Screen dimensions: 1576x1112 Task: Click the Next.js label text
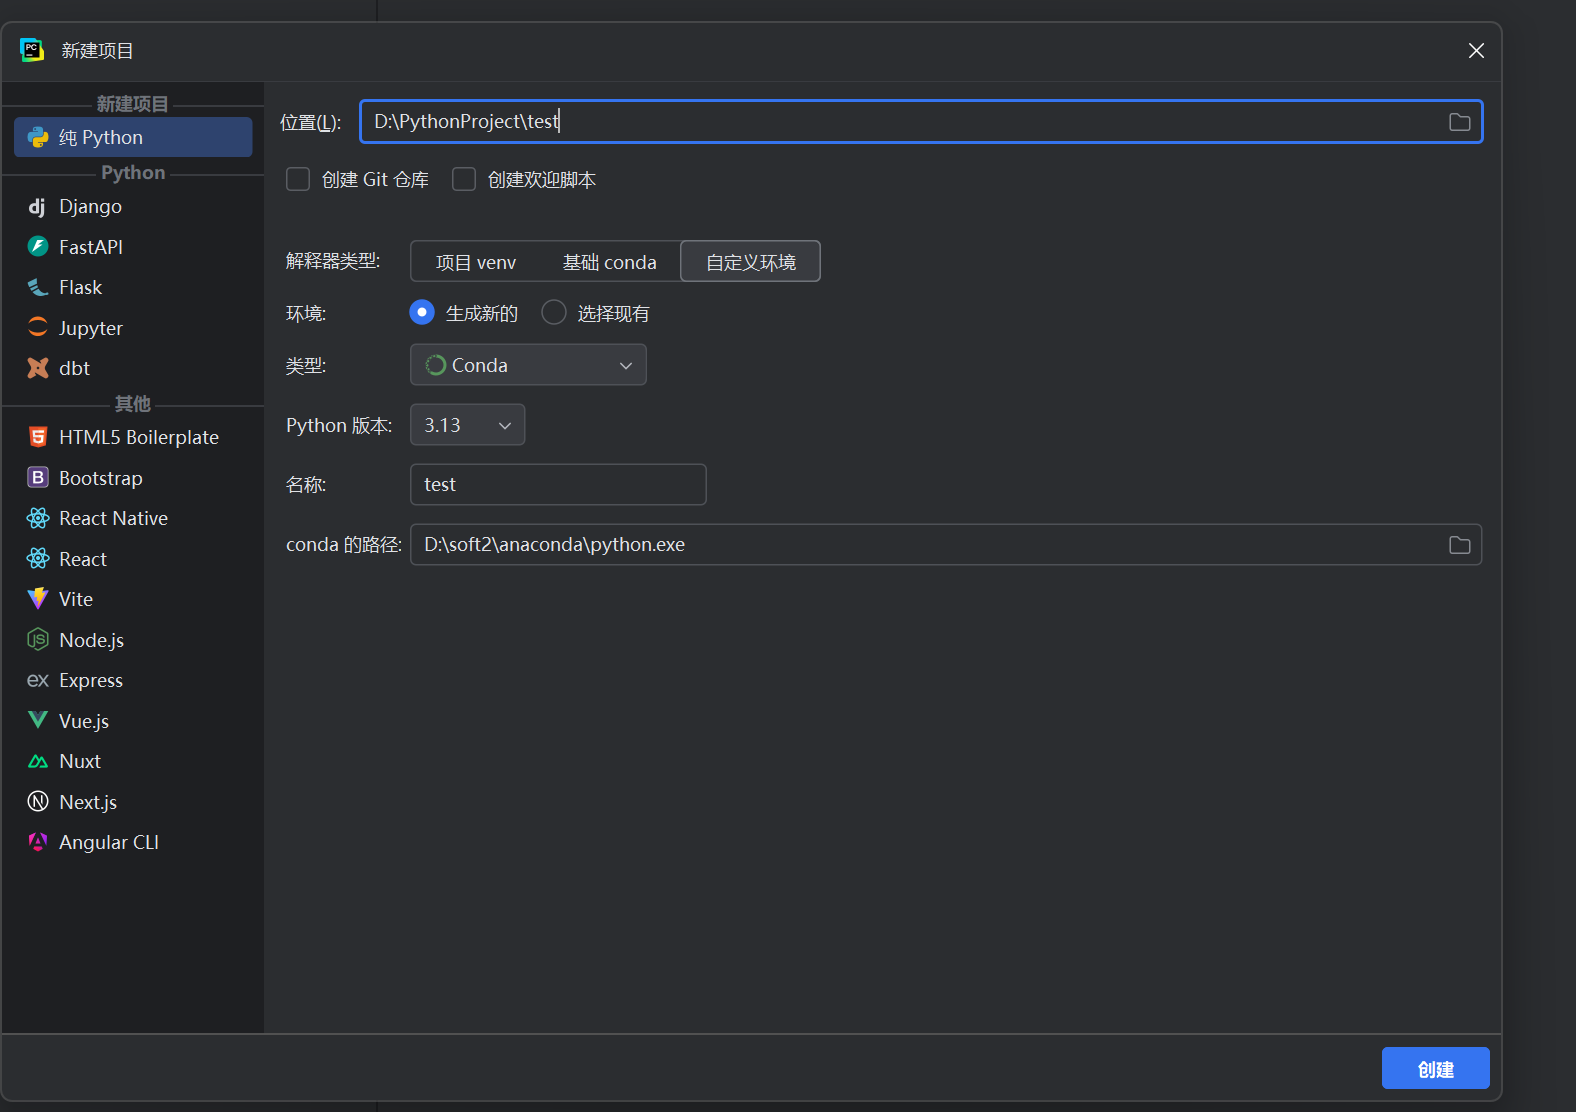coord(88,802)
